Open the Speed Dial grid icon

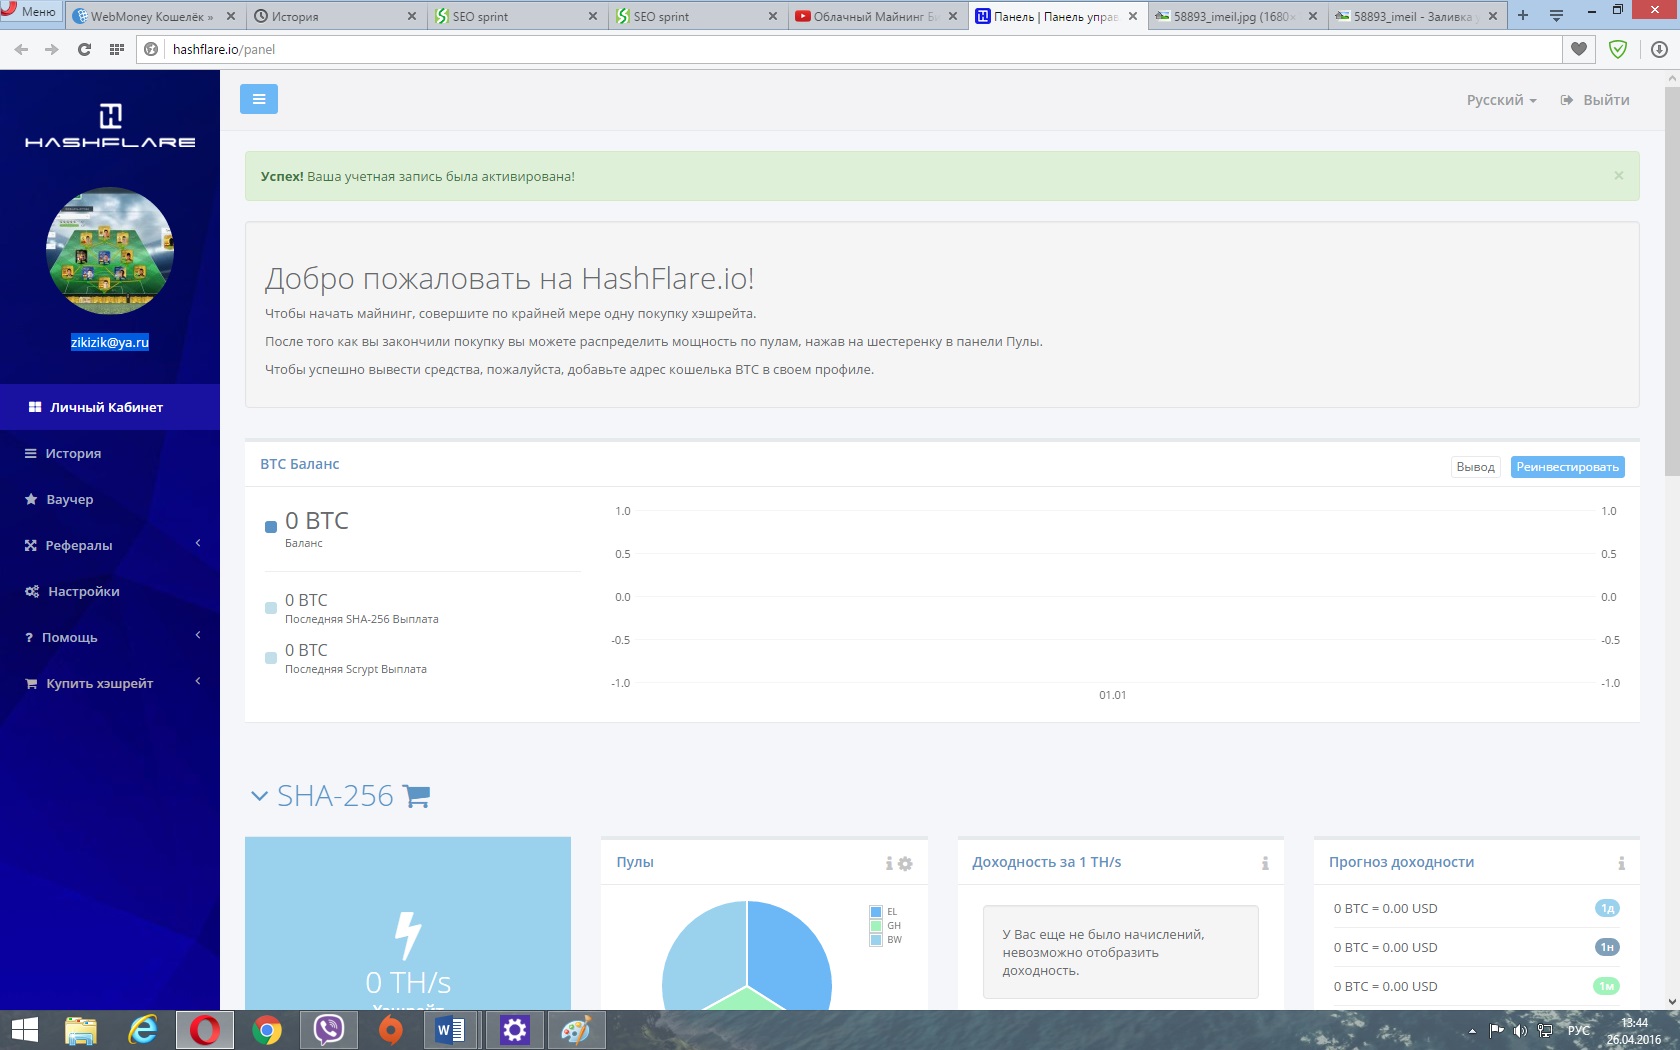pyautogui.click(x=117, y=49)
